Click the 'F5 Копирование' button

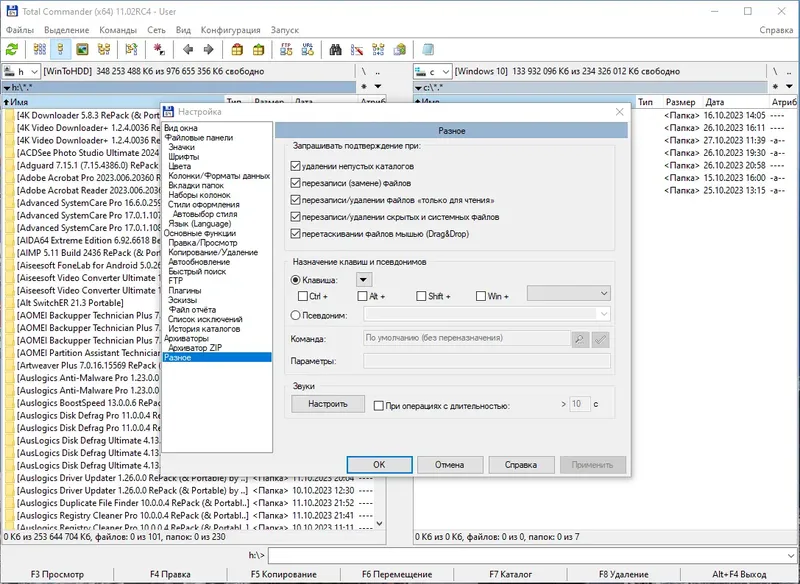(x=284, y=574)
